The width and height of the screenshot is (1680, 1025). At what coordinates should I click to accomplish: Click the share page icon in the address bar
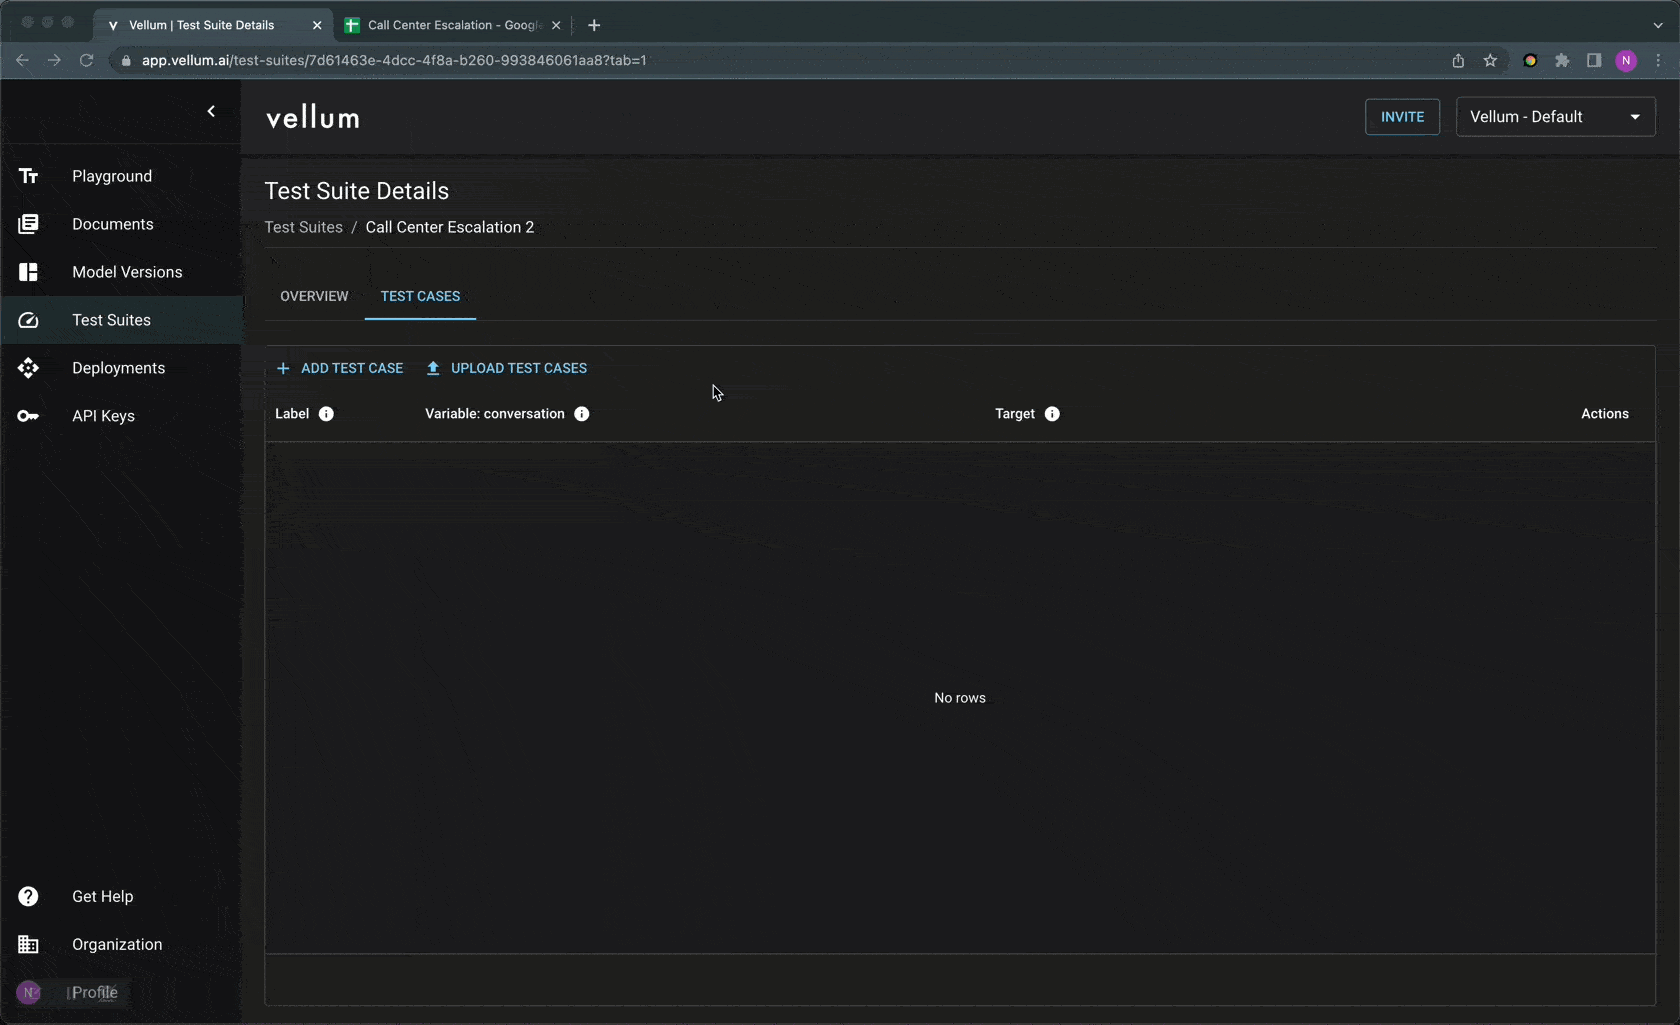[x=1458, y=61]
